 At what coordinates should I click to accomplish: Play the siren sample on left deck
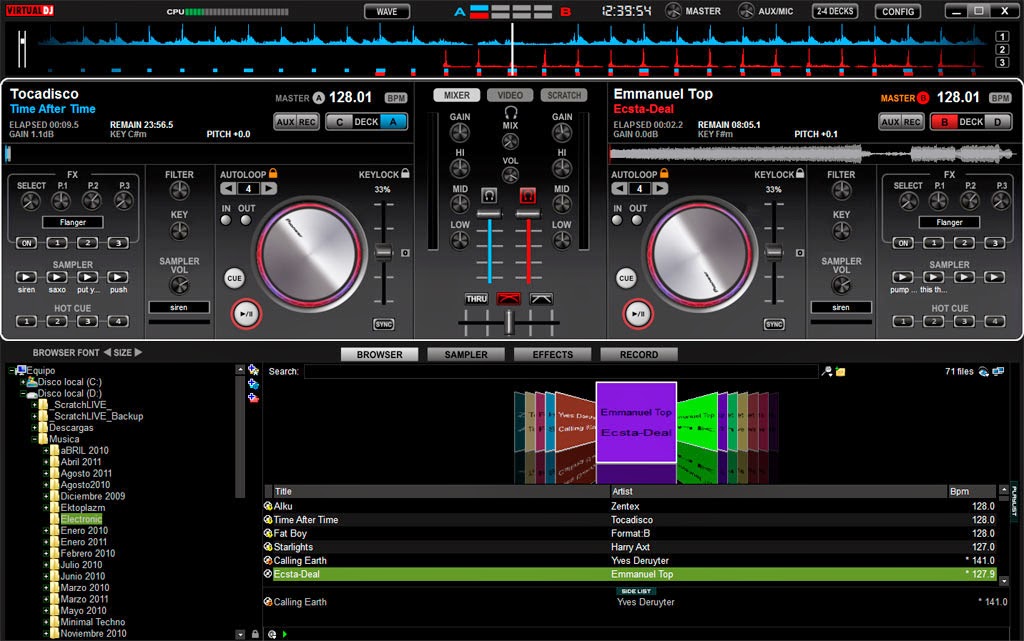point(26,277)
